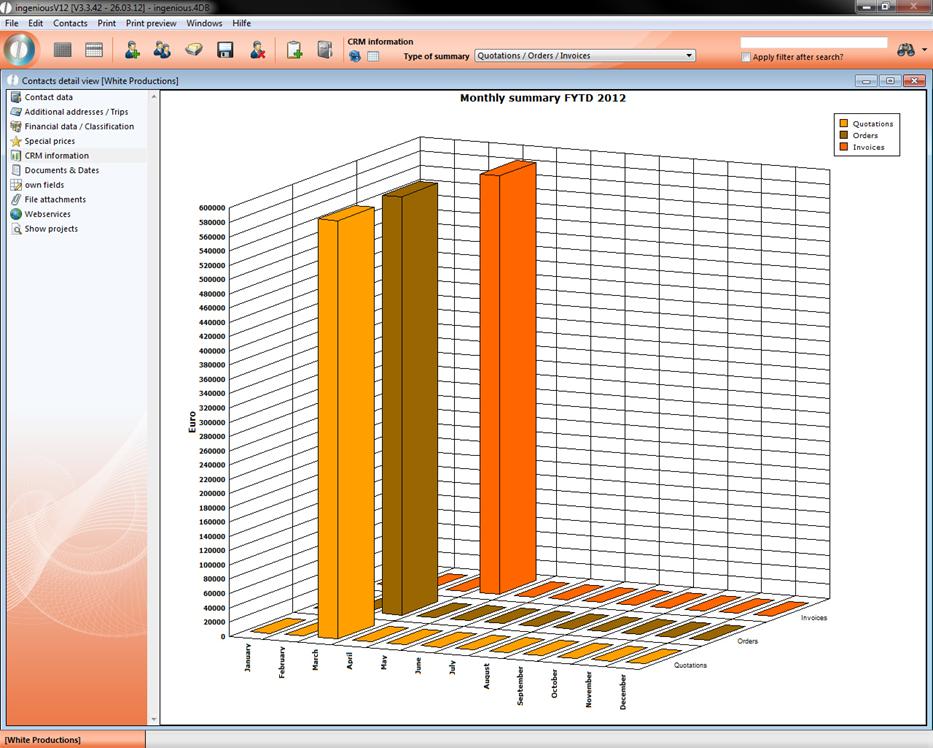Click the delete contact icon with red X
The image size is (933, 748).
[257, 50]
